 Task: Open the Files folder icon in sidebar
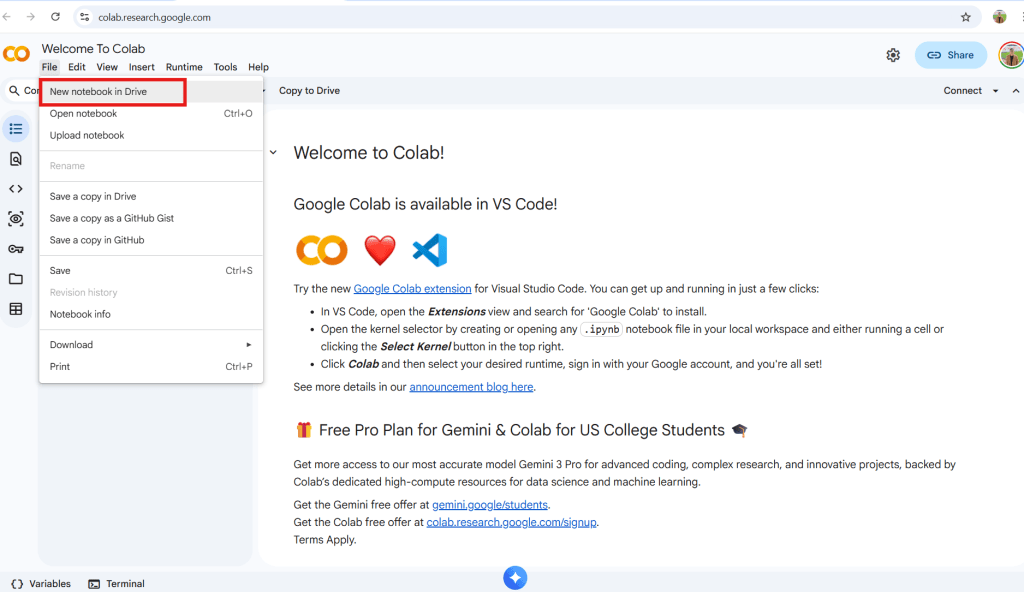(16, 279)
